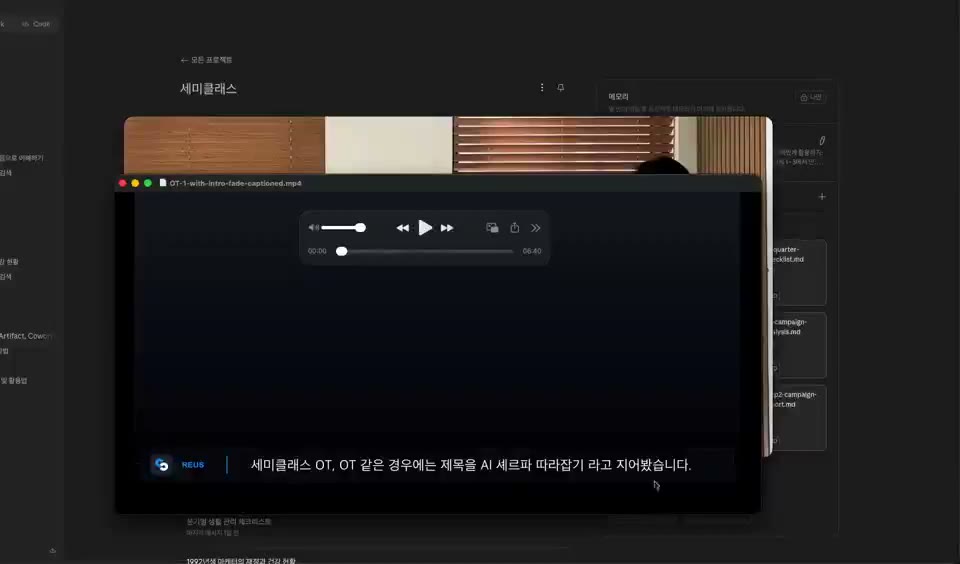Enable picture-in-picture mode in the player
960x564 pixels.
click(x=492, y=228)
